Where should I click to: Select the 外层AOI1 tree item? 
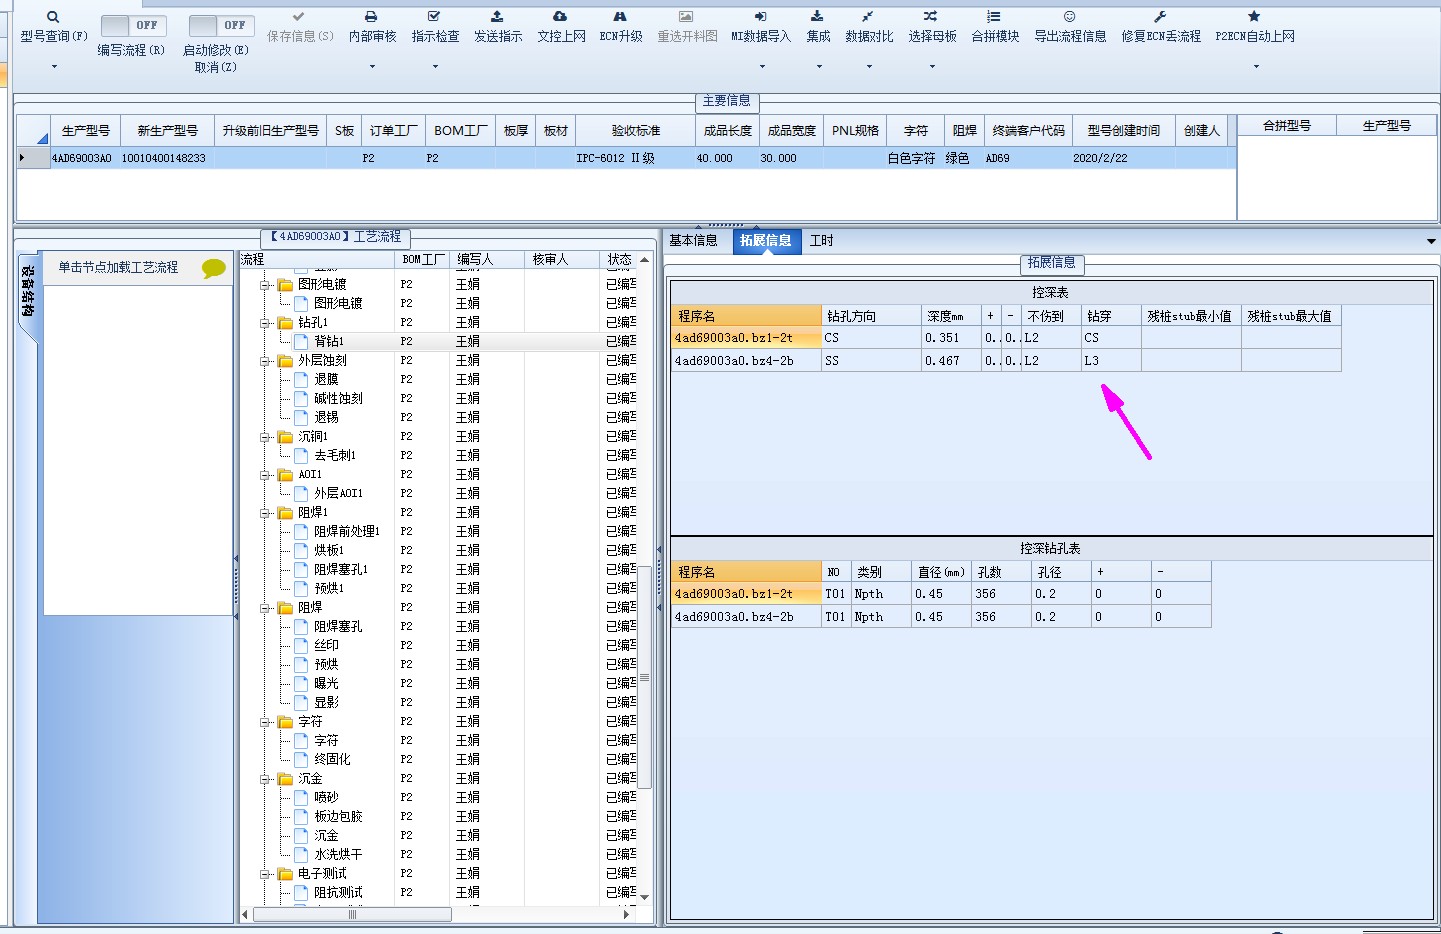338,493
